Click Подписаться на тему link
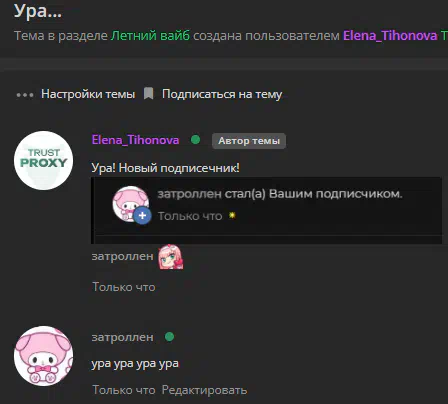 222,94
